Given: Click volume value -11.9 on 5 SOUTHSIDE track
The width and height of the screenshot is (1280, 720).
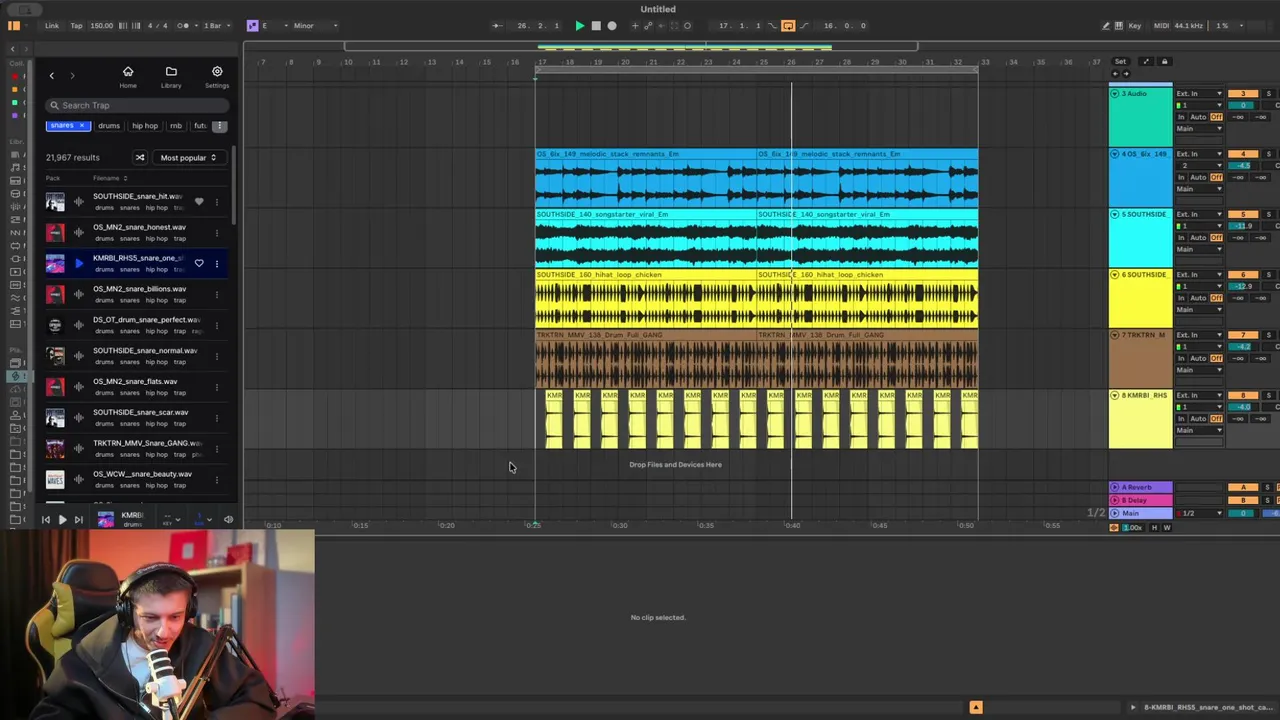Looking at the screenshot, I should click(1243, 226).
